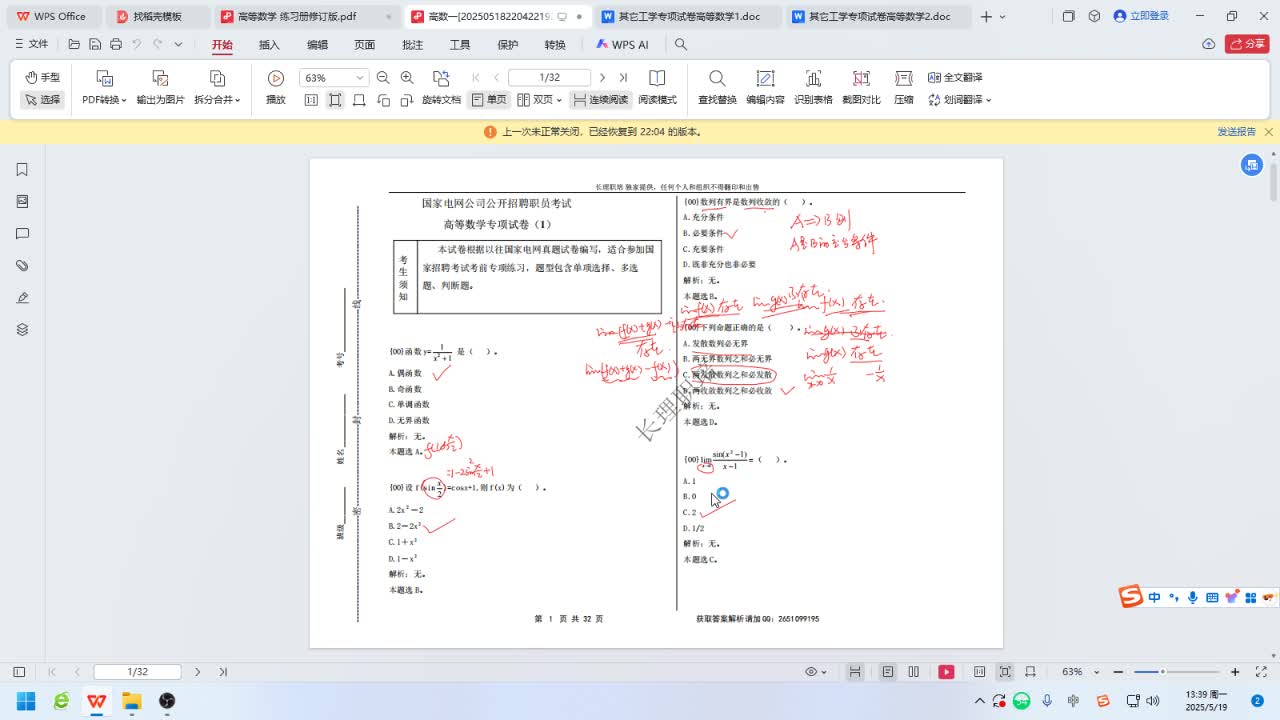This screenshot has width=1280, height=720.
Task: Start slideshow with 播放 button
Action: [x=276, y=88]
